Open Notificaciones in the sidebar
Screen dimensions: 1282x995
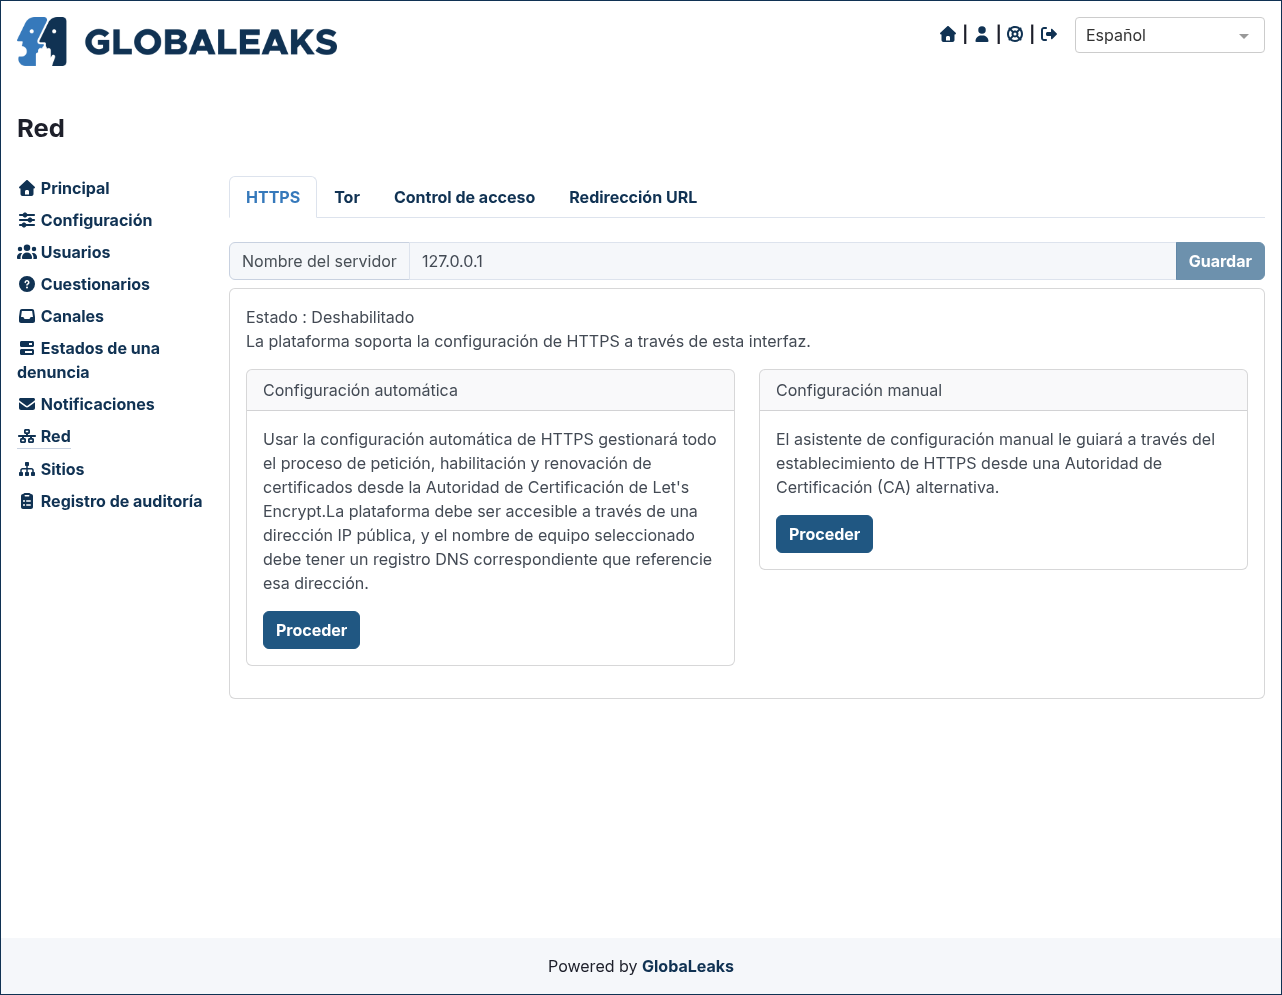pyautogui.click(x=86, y=404)
